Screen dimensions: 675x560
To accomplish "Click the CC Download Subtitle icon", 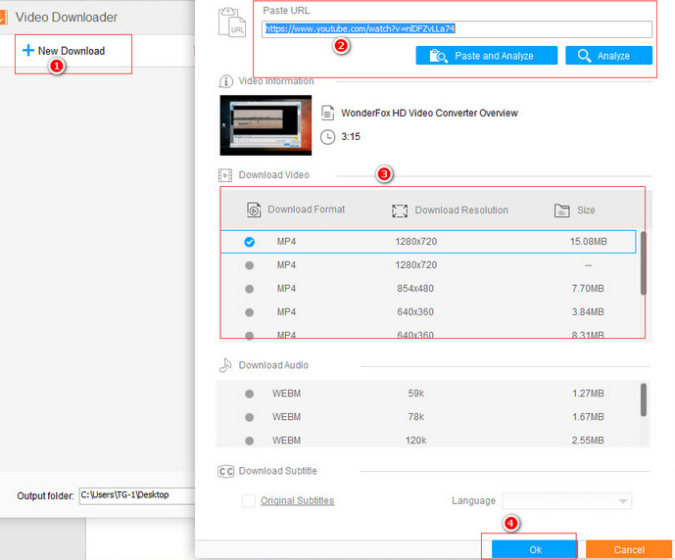I will pos(226,471).
